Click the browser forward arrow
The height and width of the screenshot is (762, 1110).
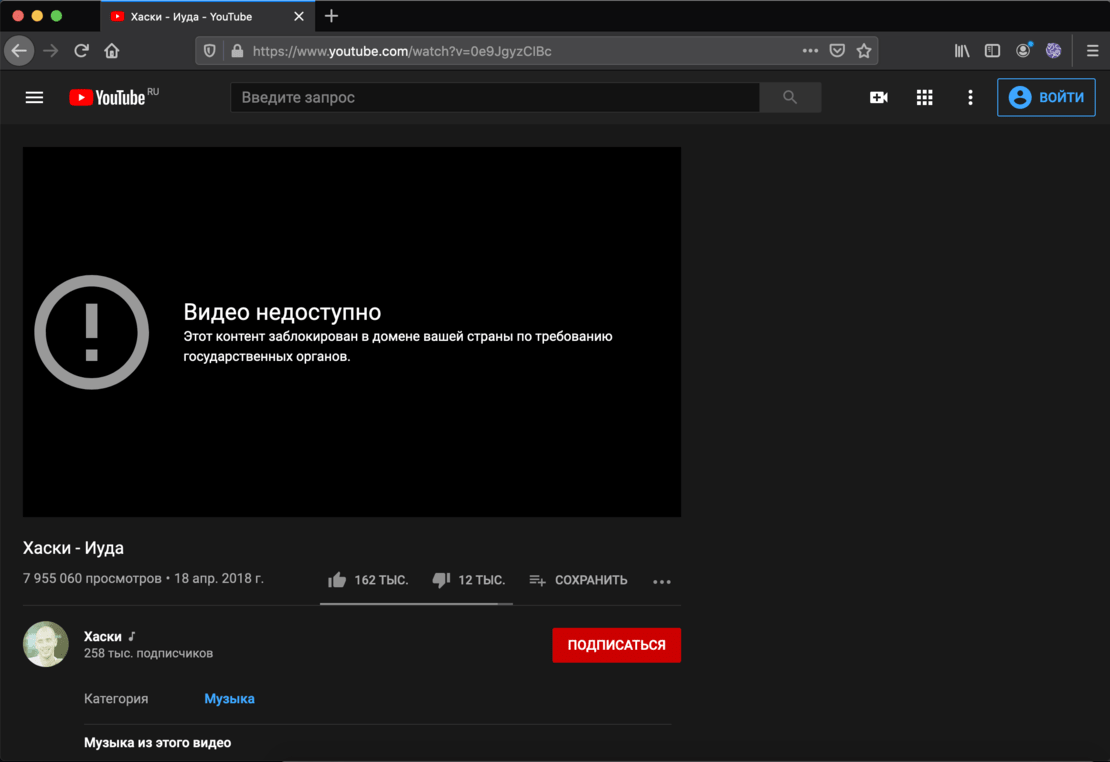50,51
